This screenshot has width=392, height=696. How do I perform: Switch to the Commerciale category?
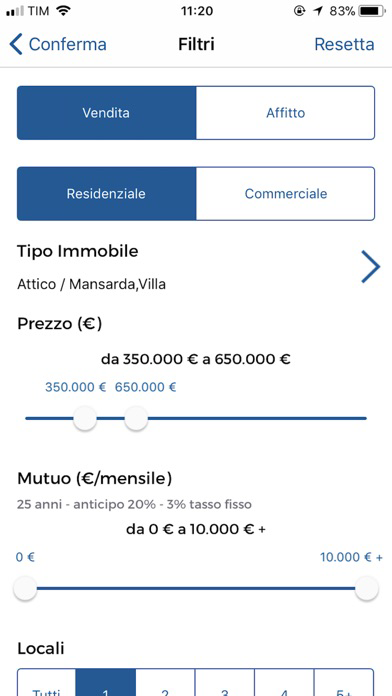(285, 194)
